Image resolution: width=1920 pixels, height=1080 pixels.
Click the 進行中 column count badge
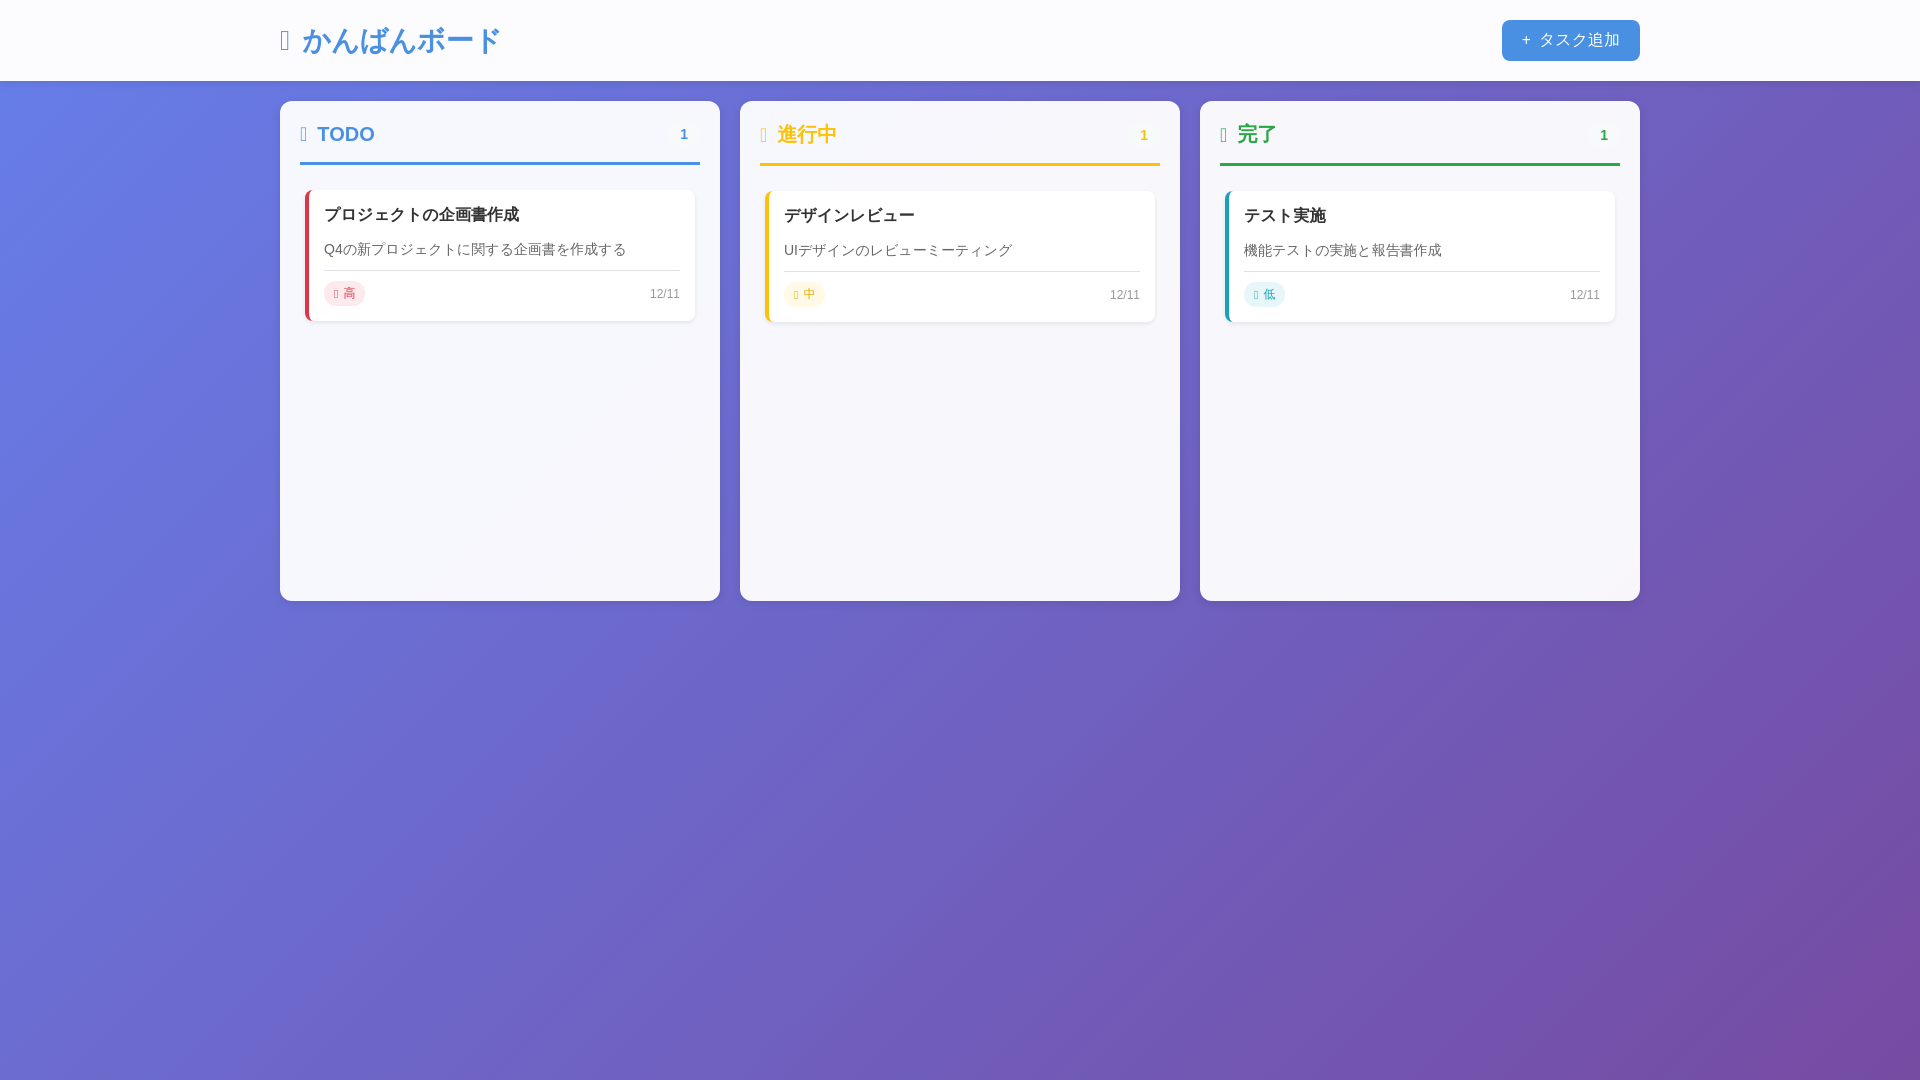[1144, 135]
